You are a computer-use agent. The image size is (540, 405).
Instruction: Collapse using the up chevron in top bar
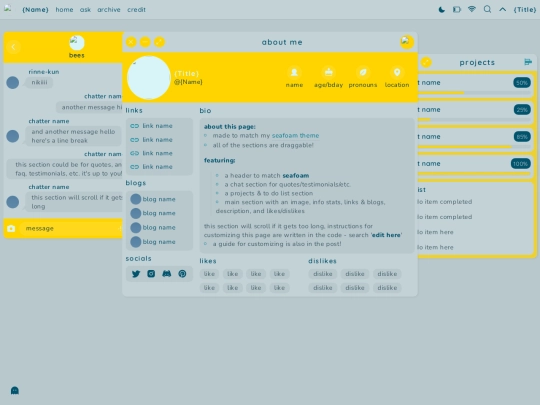(502, 10)
